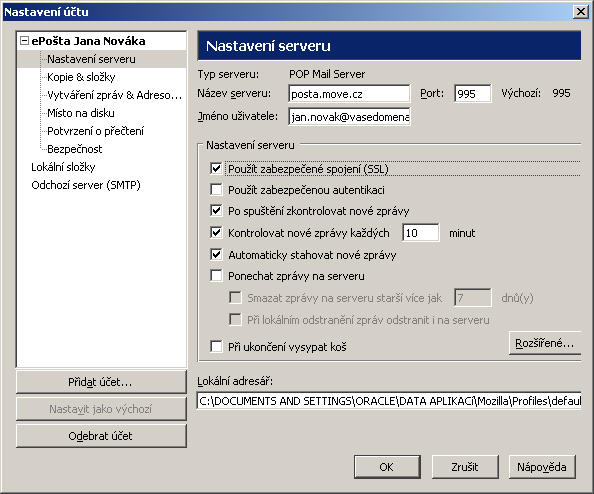
Task: Confirm the dialog with OK
Action: [387, 467]
